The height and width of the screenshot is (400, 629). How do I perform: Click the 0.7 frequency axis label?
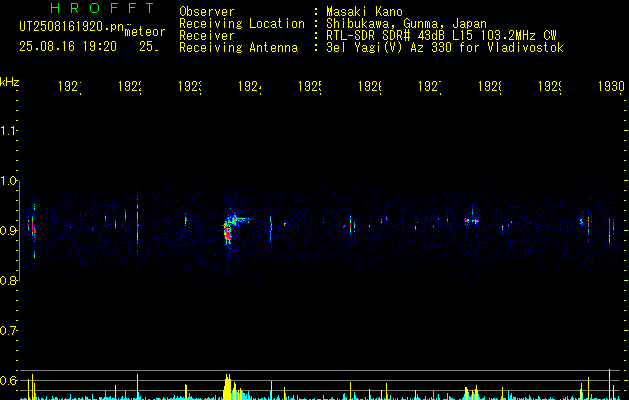tap(8, 331)
